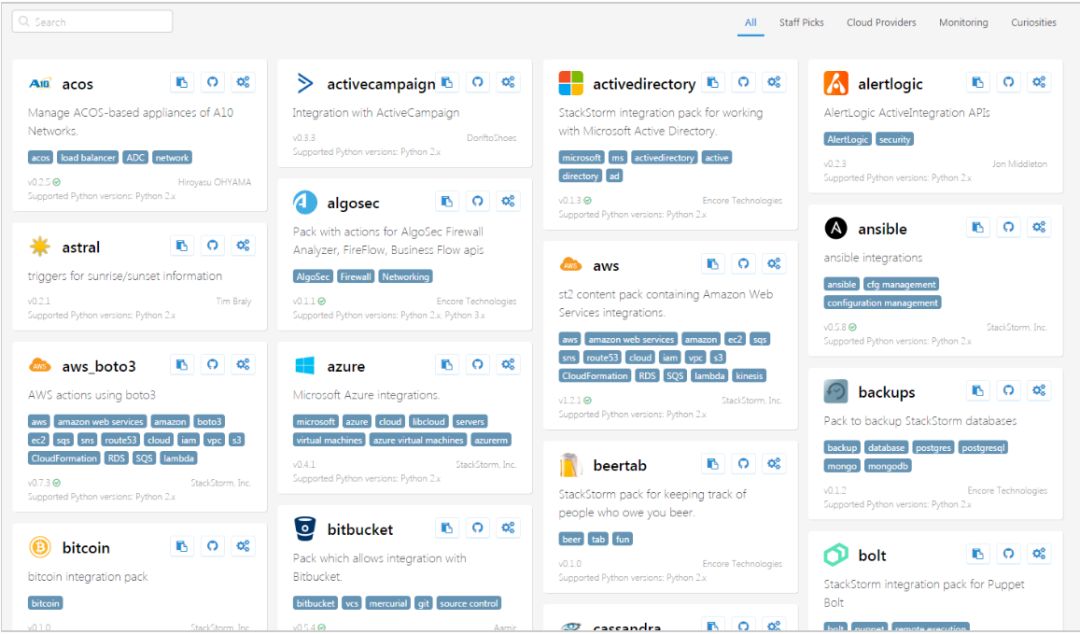Image resolution: width=1080 pixels, height=634 pixels.
Task: Copy install command for activedirectory pack
Action: coord(713,82)
